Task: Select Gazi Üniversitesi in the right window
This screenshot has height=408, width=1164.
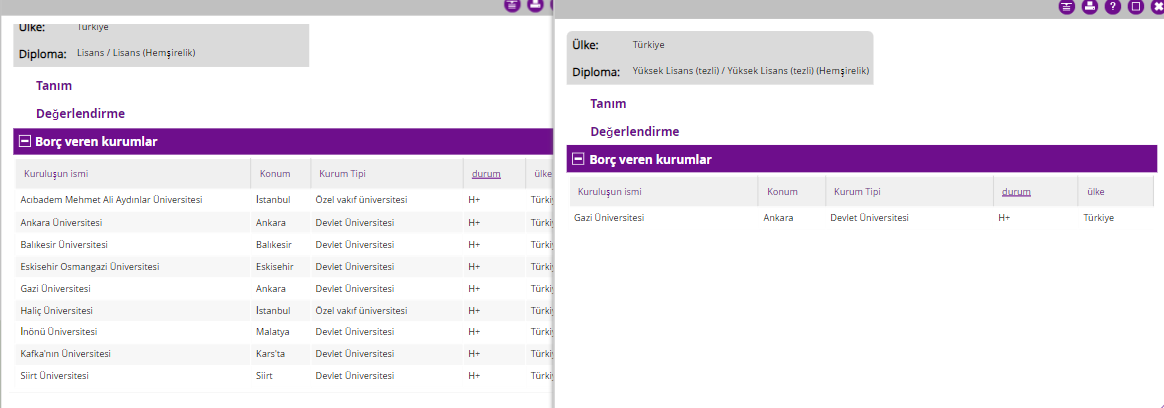Action: tap(609, 218)
